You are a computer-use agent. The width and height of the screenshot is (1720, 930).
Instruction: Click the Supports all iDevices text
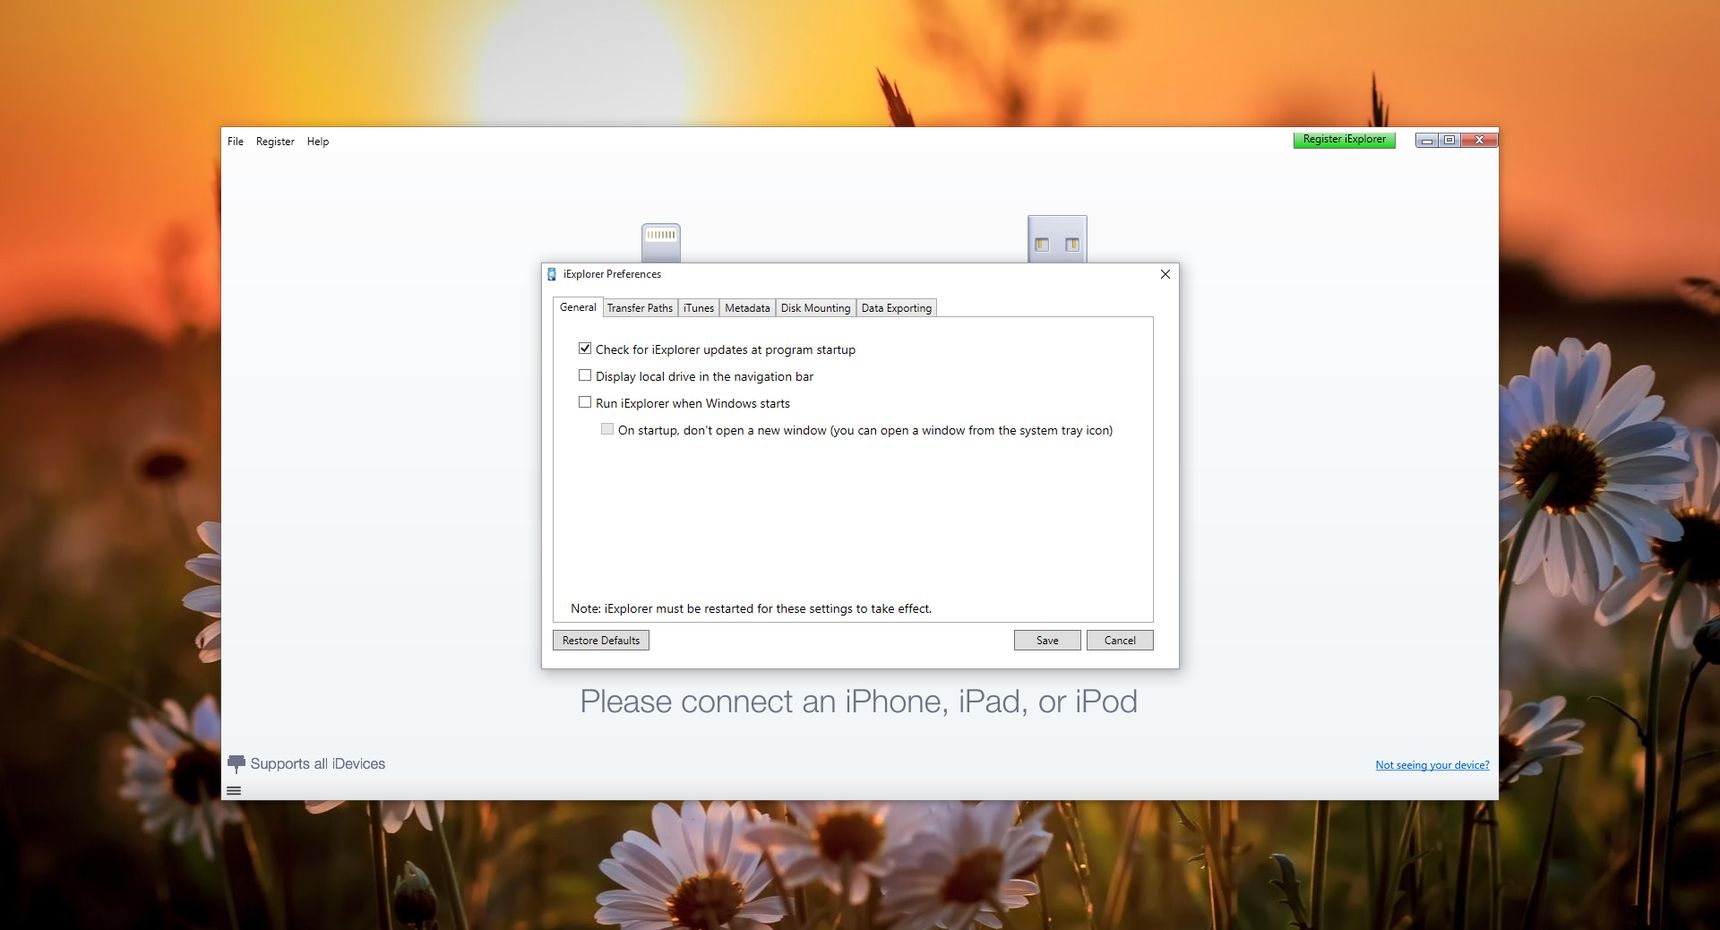(318, 764)
